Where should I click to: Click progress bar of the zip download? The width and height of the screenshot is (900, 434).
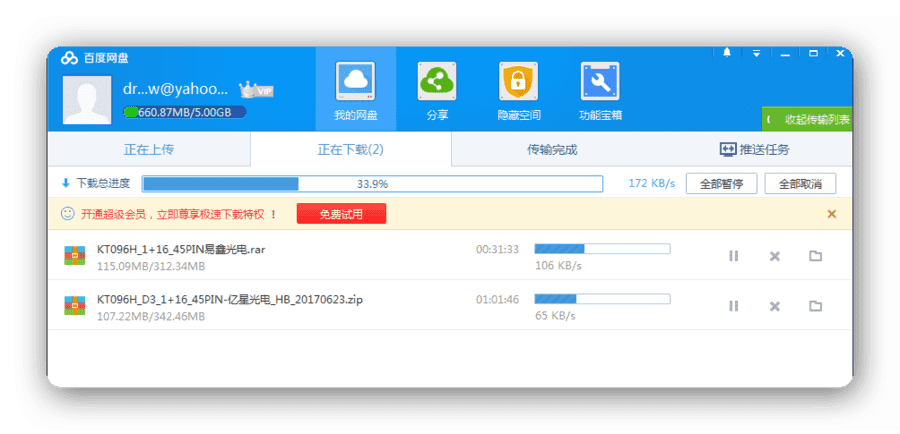(x=602, y=299)
